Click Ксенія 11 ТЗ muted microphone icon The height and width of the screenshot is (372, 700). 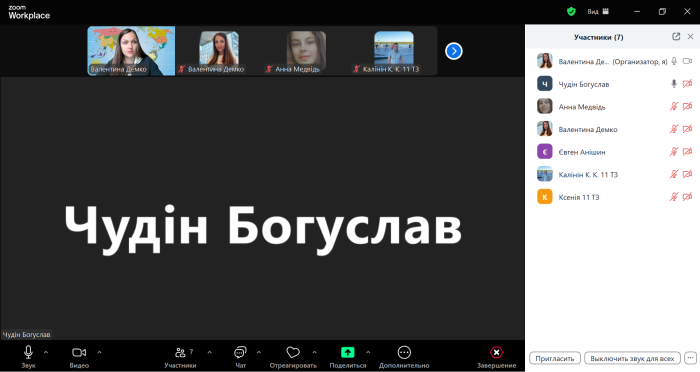coord(674,197)
